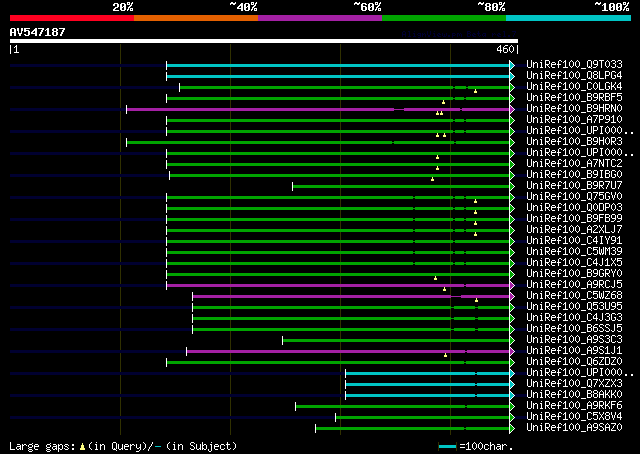640x454 pixels.
Task: Click the cyan alignment bar of Q7XZX3
Action: 427,385
